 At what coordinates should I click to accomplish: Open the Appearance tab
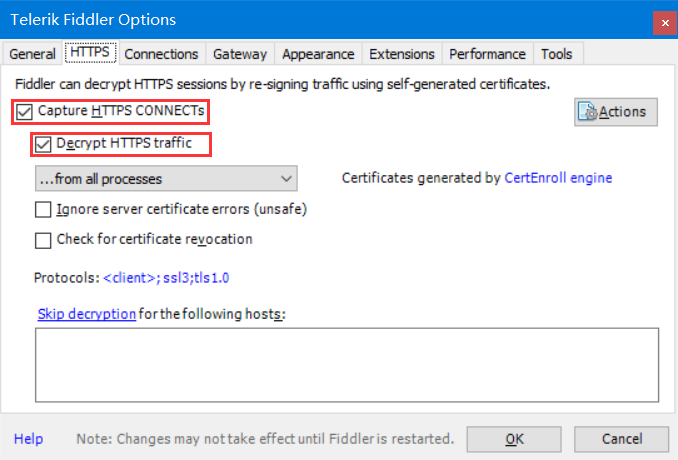click(318, 54)
